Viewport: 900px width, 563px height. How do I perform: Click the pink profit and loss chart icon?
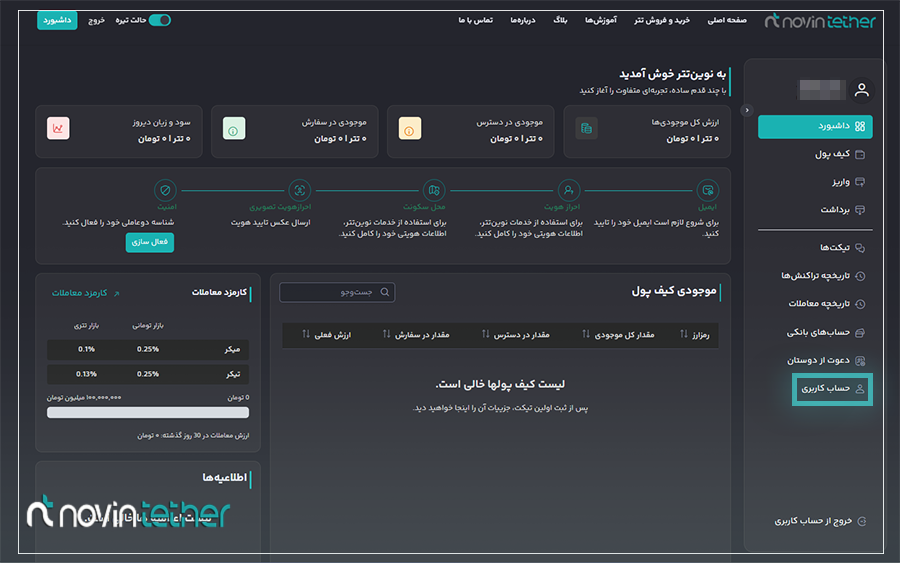[58, 128]
